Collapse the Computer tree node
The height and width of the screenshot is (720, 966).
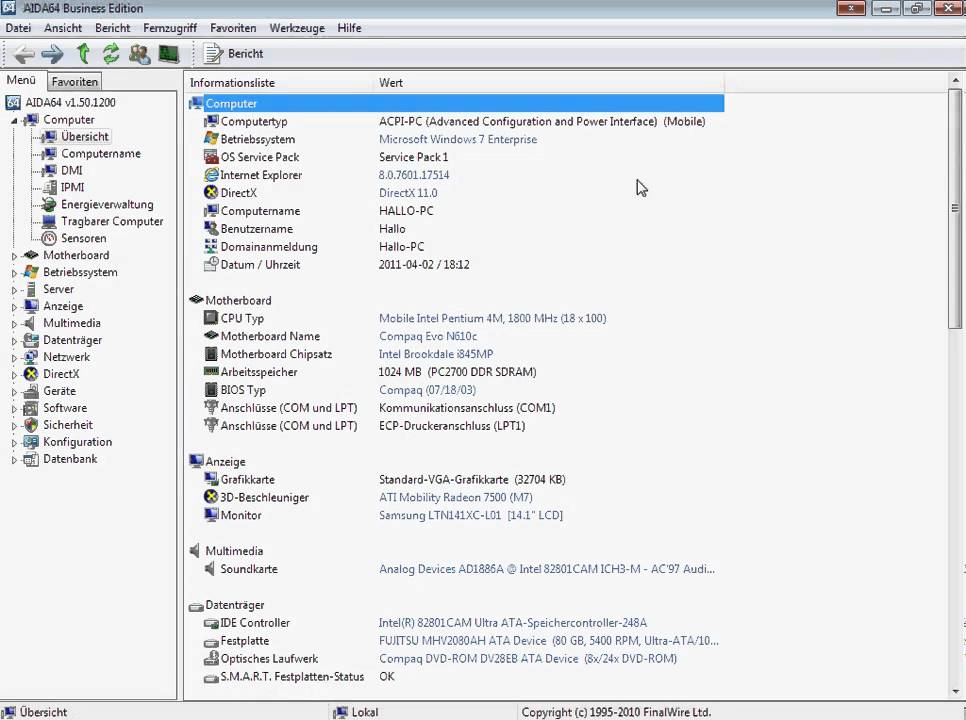(14, 121)
